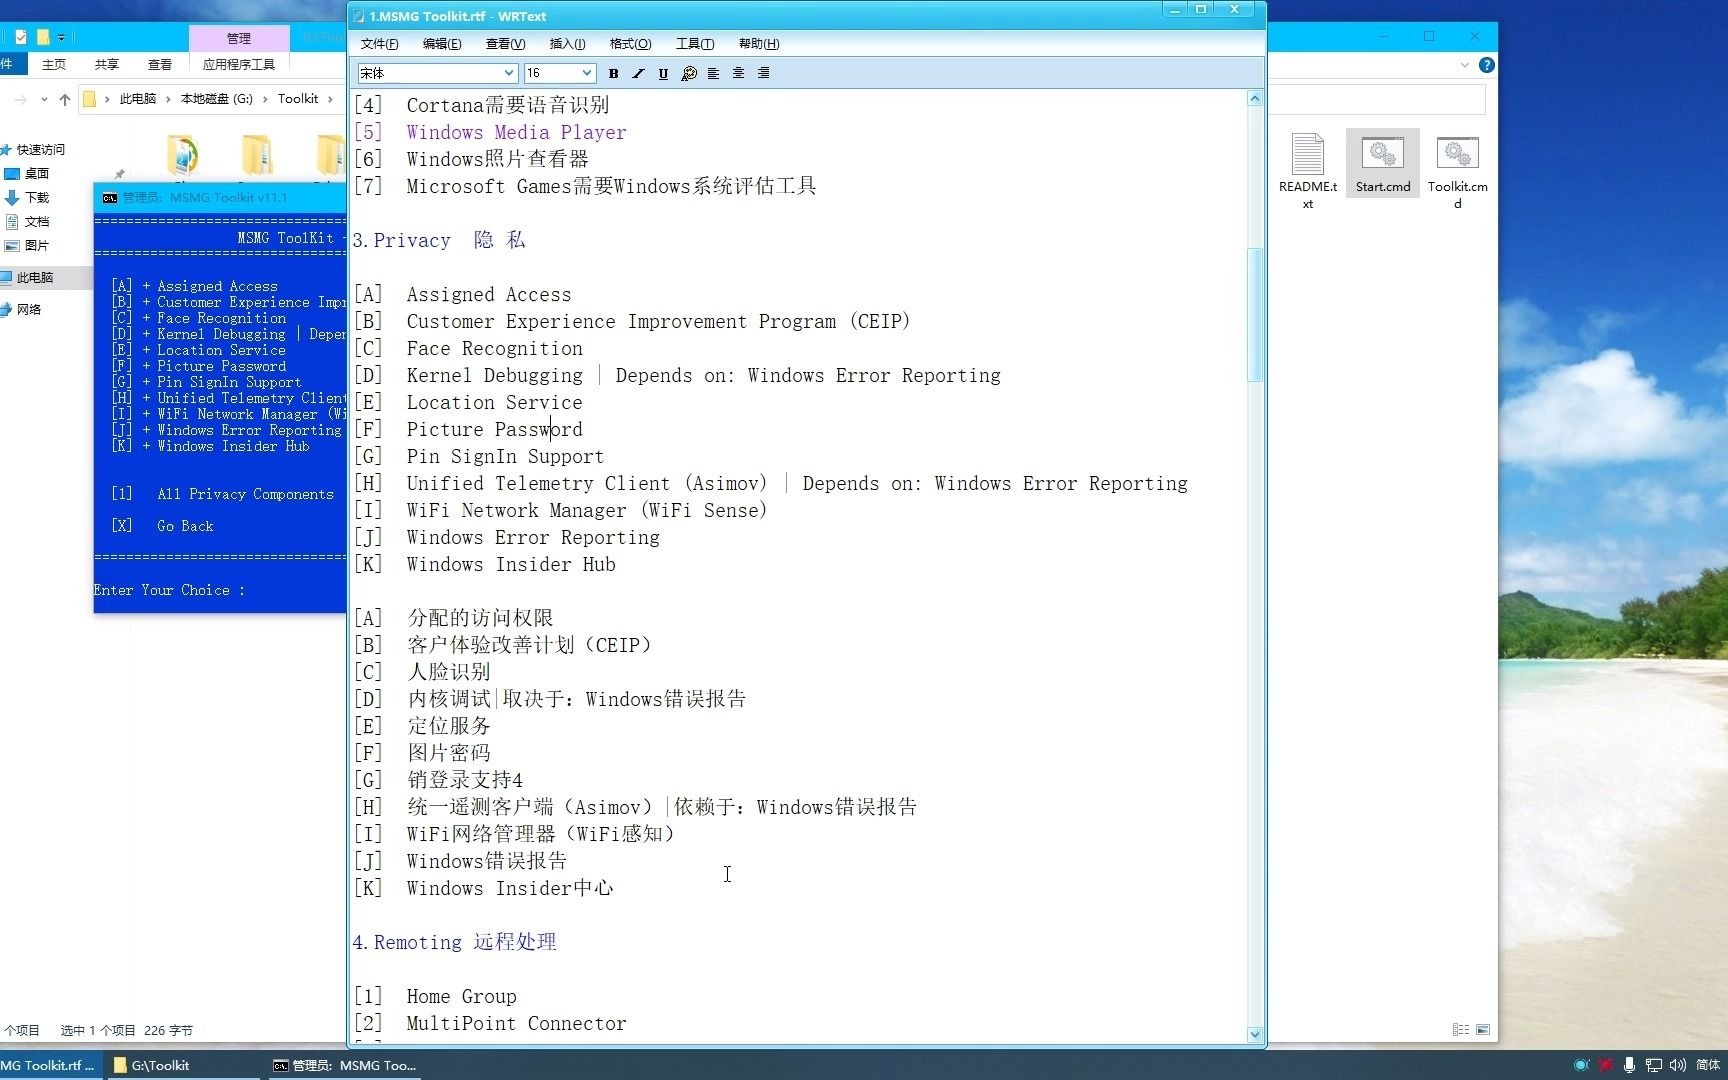This screenshot has width=1728, height=1080.
Task: Open the 查看(V) menu in WRText
Action: [505, 44]
